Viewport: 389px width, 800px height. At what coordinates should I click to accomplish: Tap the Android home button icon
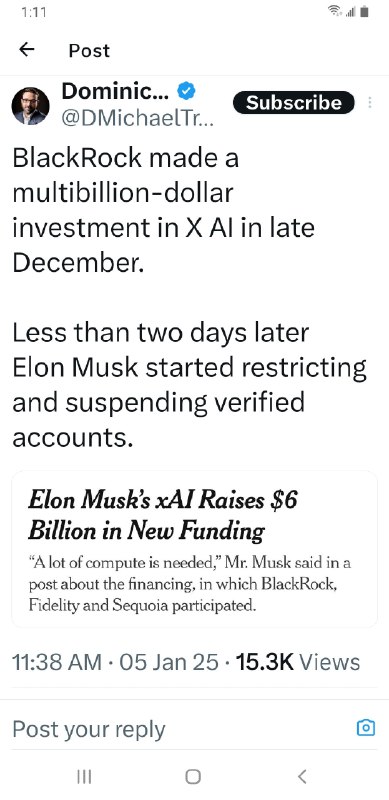(x=193, y=777)
